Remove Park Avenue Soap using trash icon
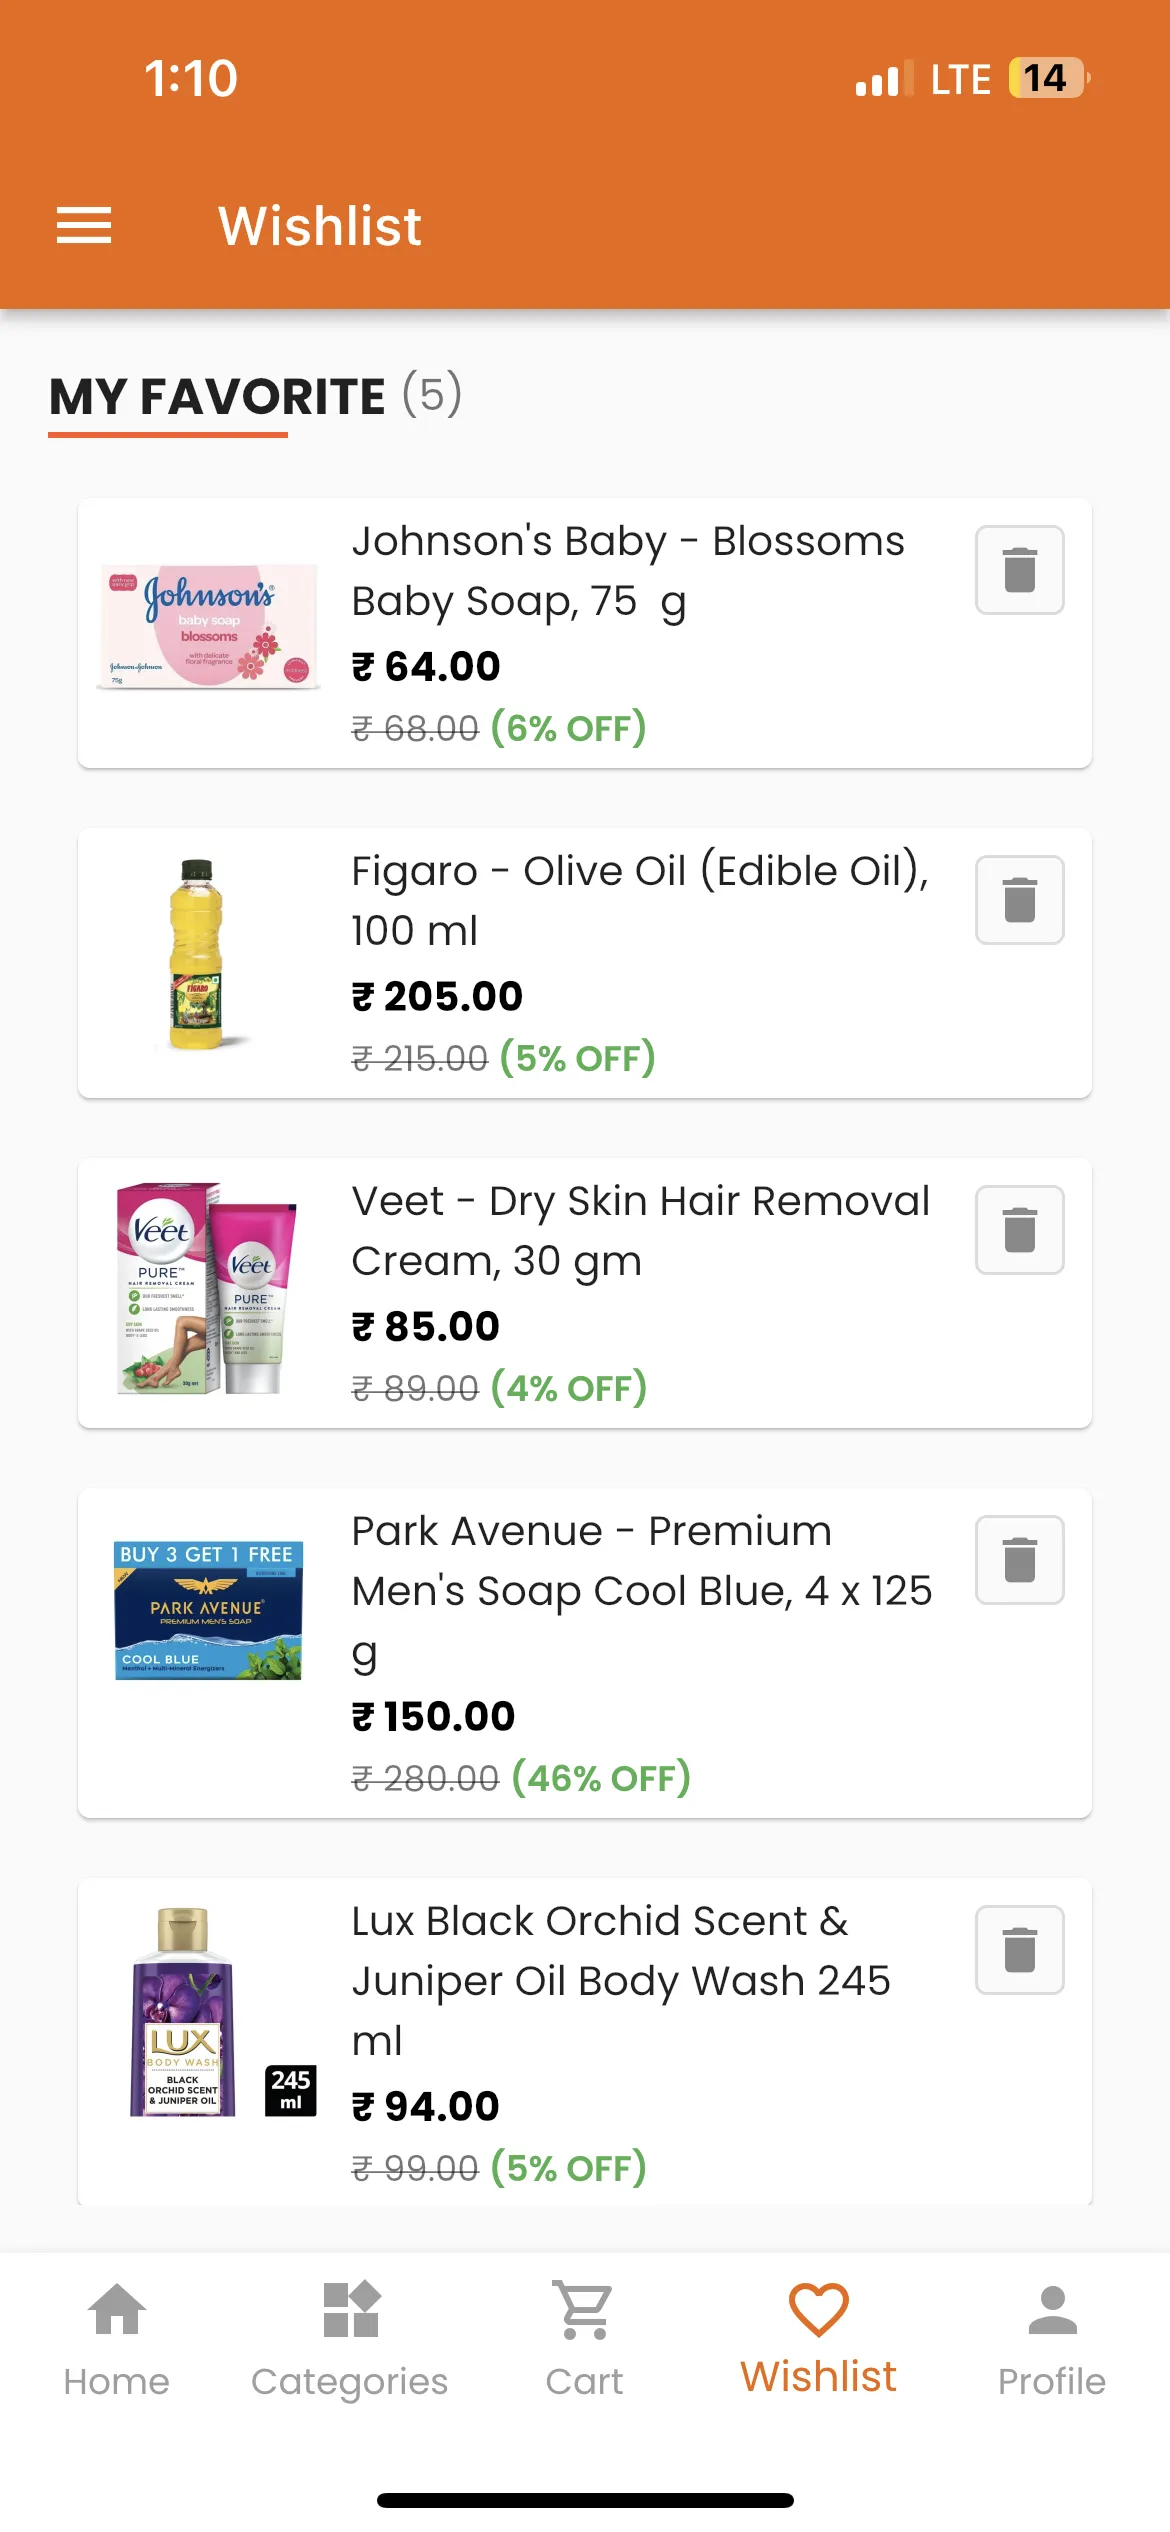 (1019, 1560)
